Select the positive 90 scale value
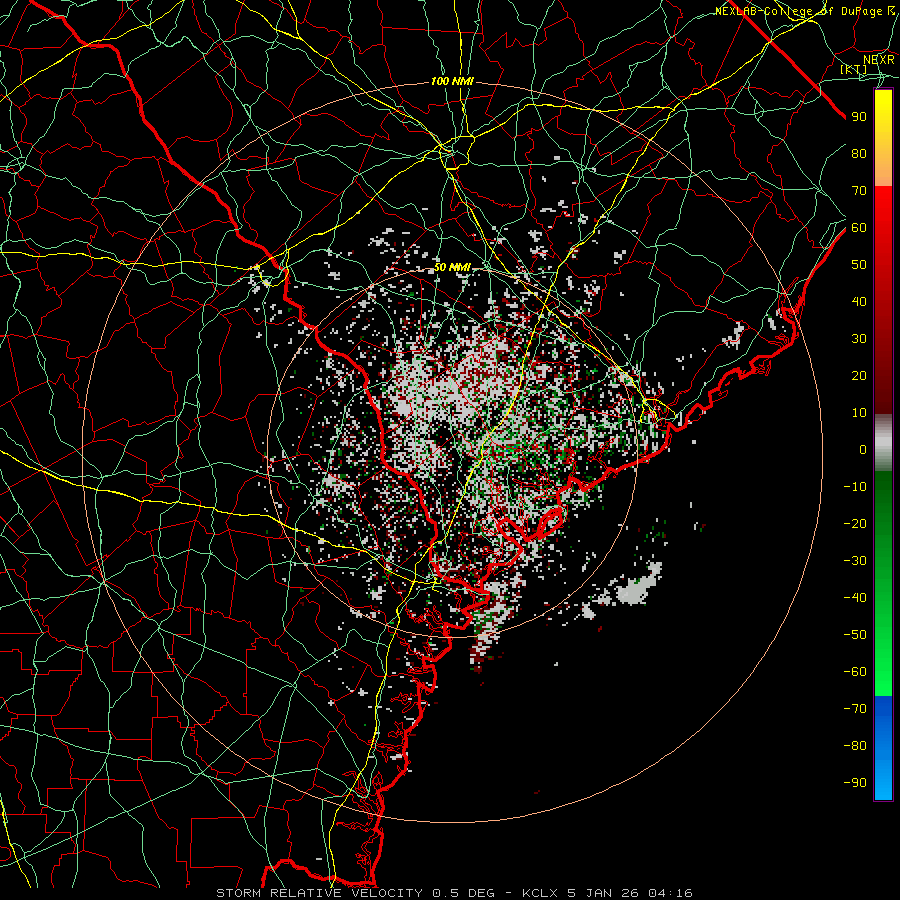The height and width of the screenshot is (900, 900). (859, 117)
